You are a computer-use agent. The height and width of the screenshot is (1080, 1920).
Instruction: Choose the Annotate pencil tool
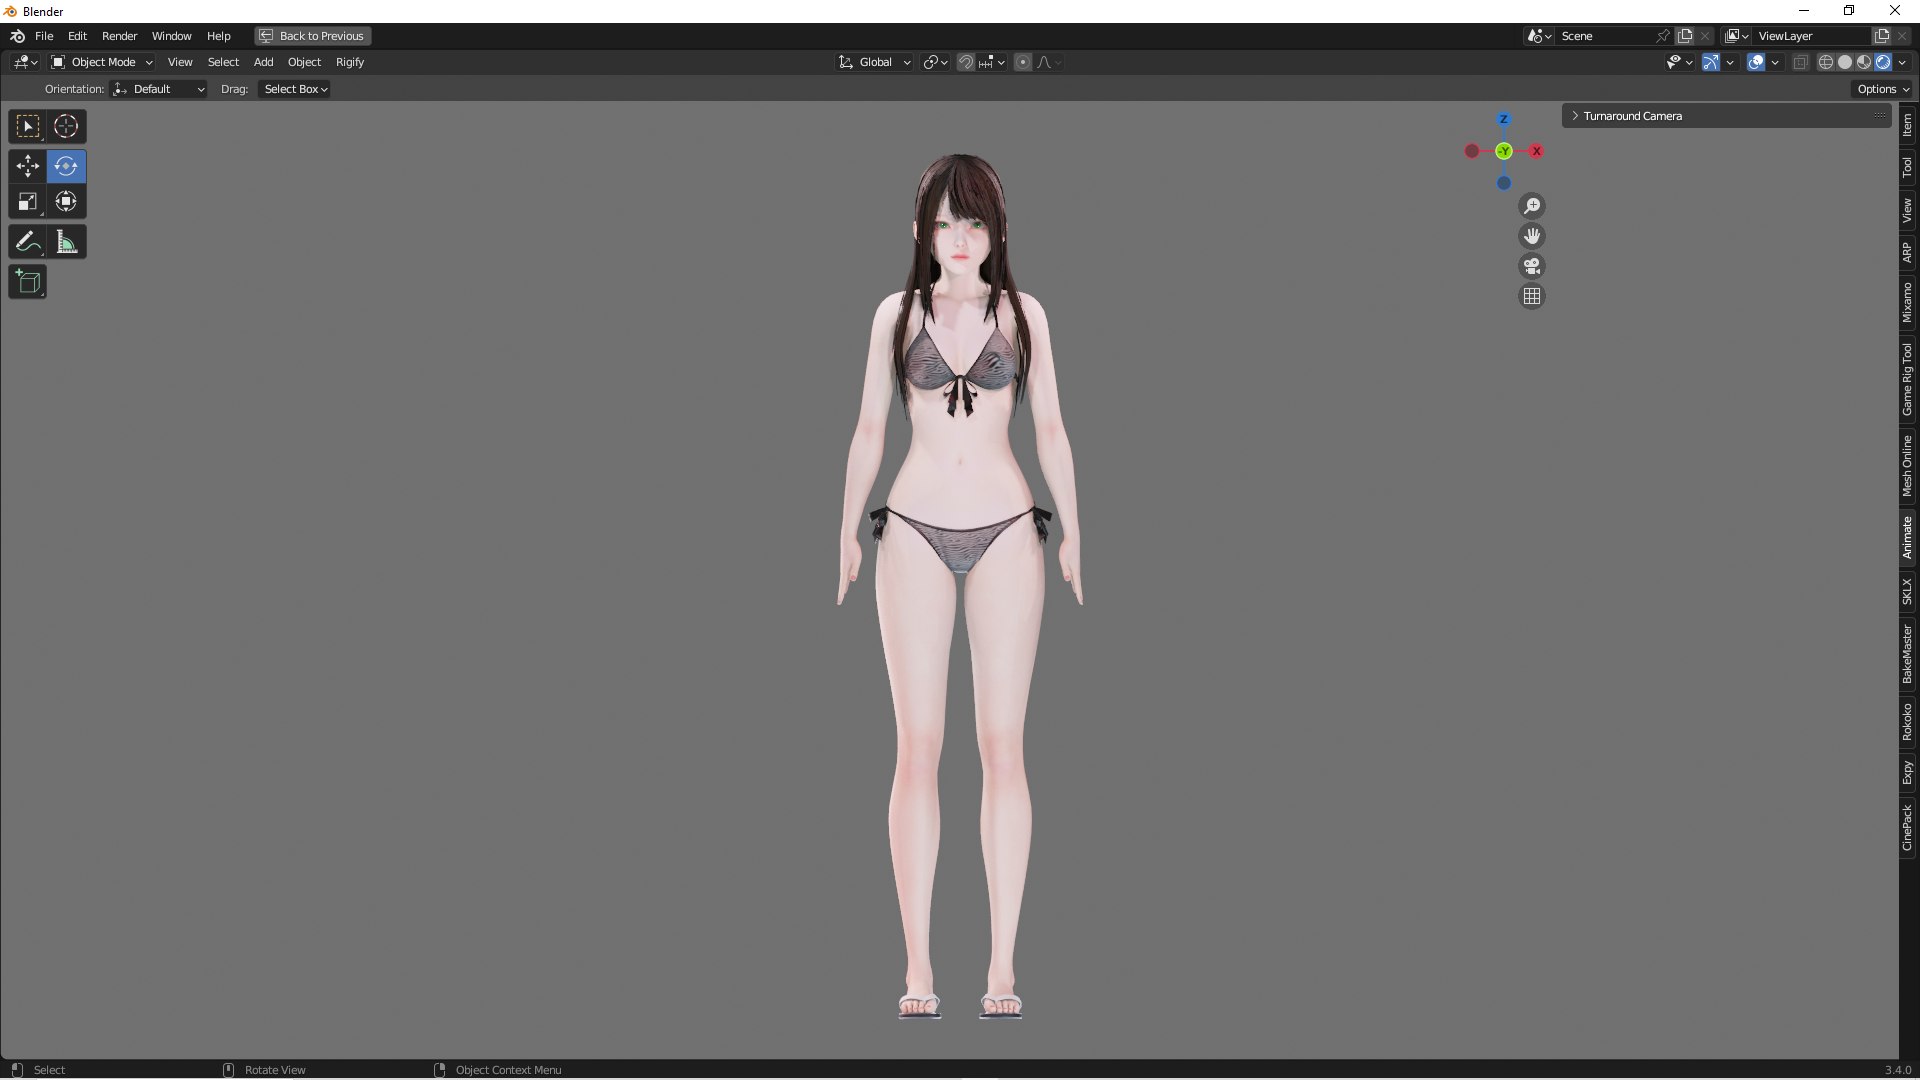click(28, 242)
